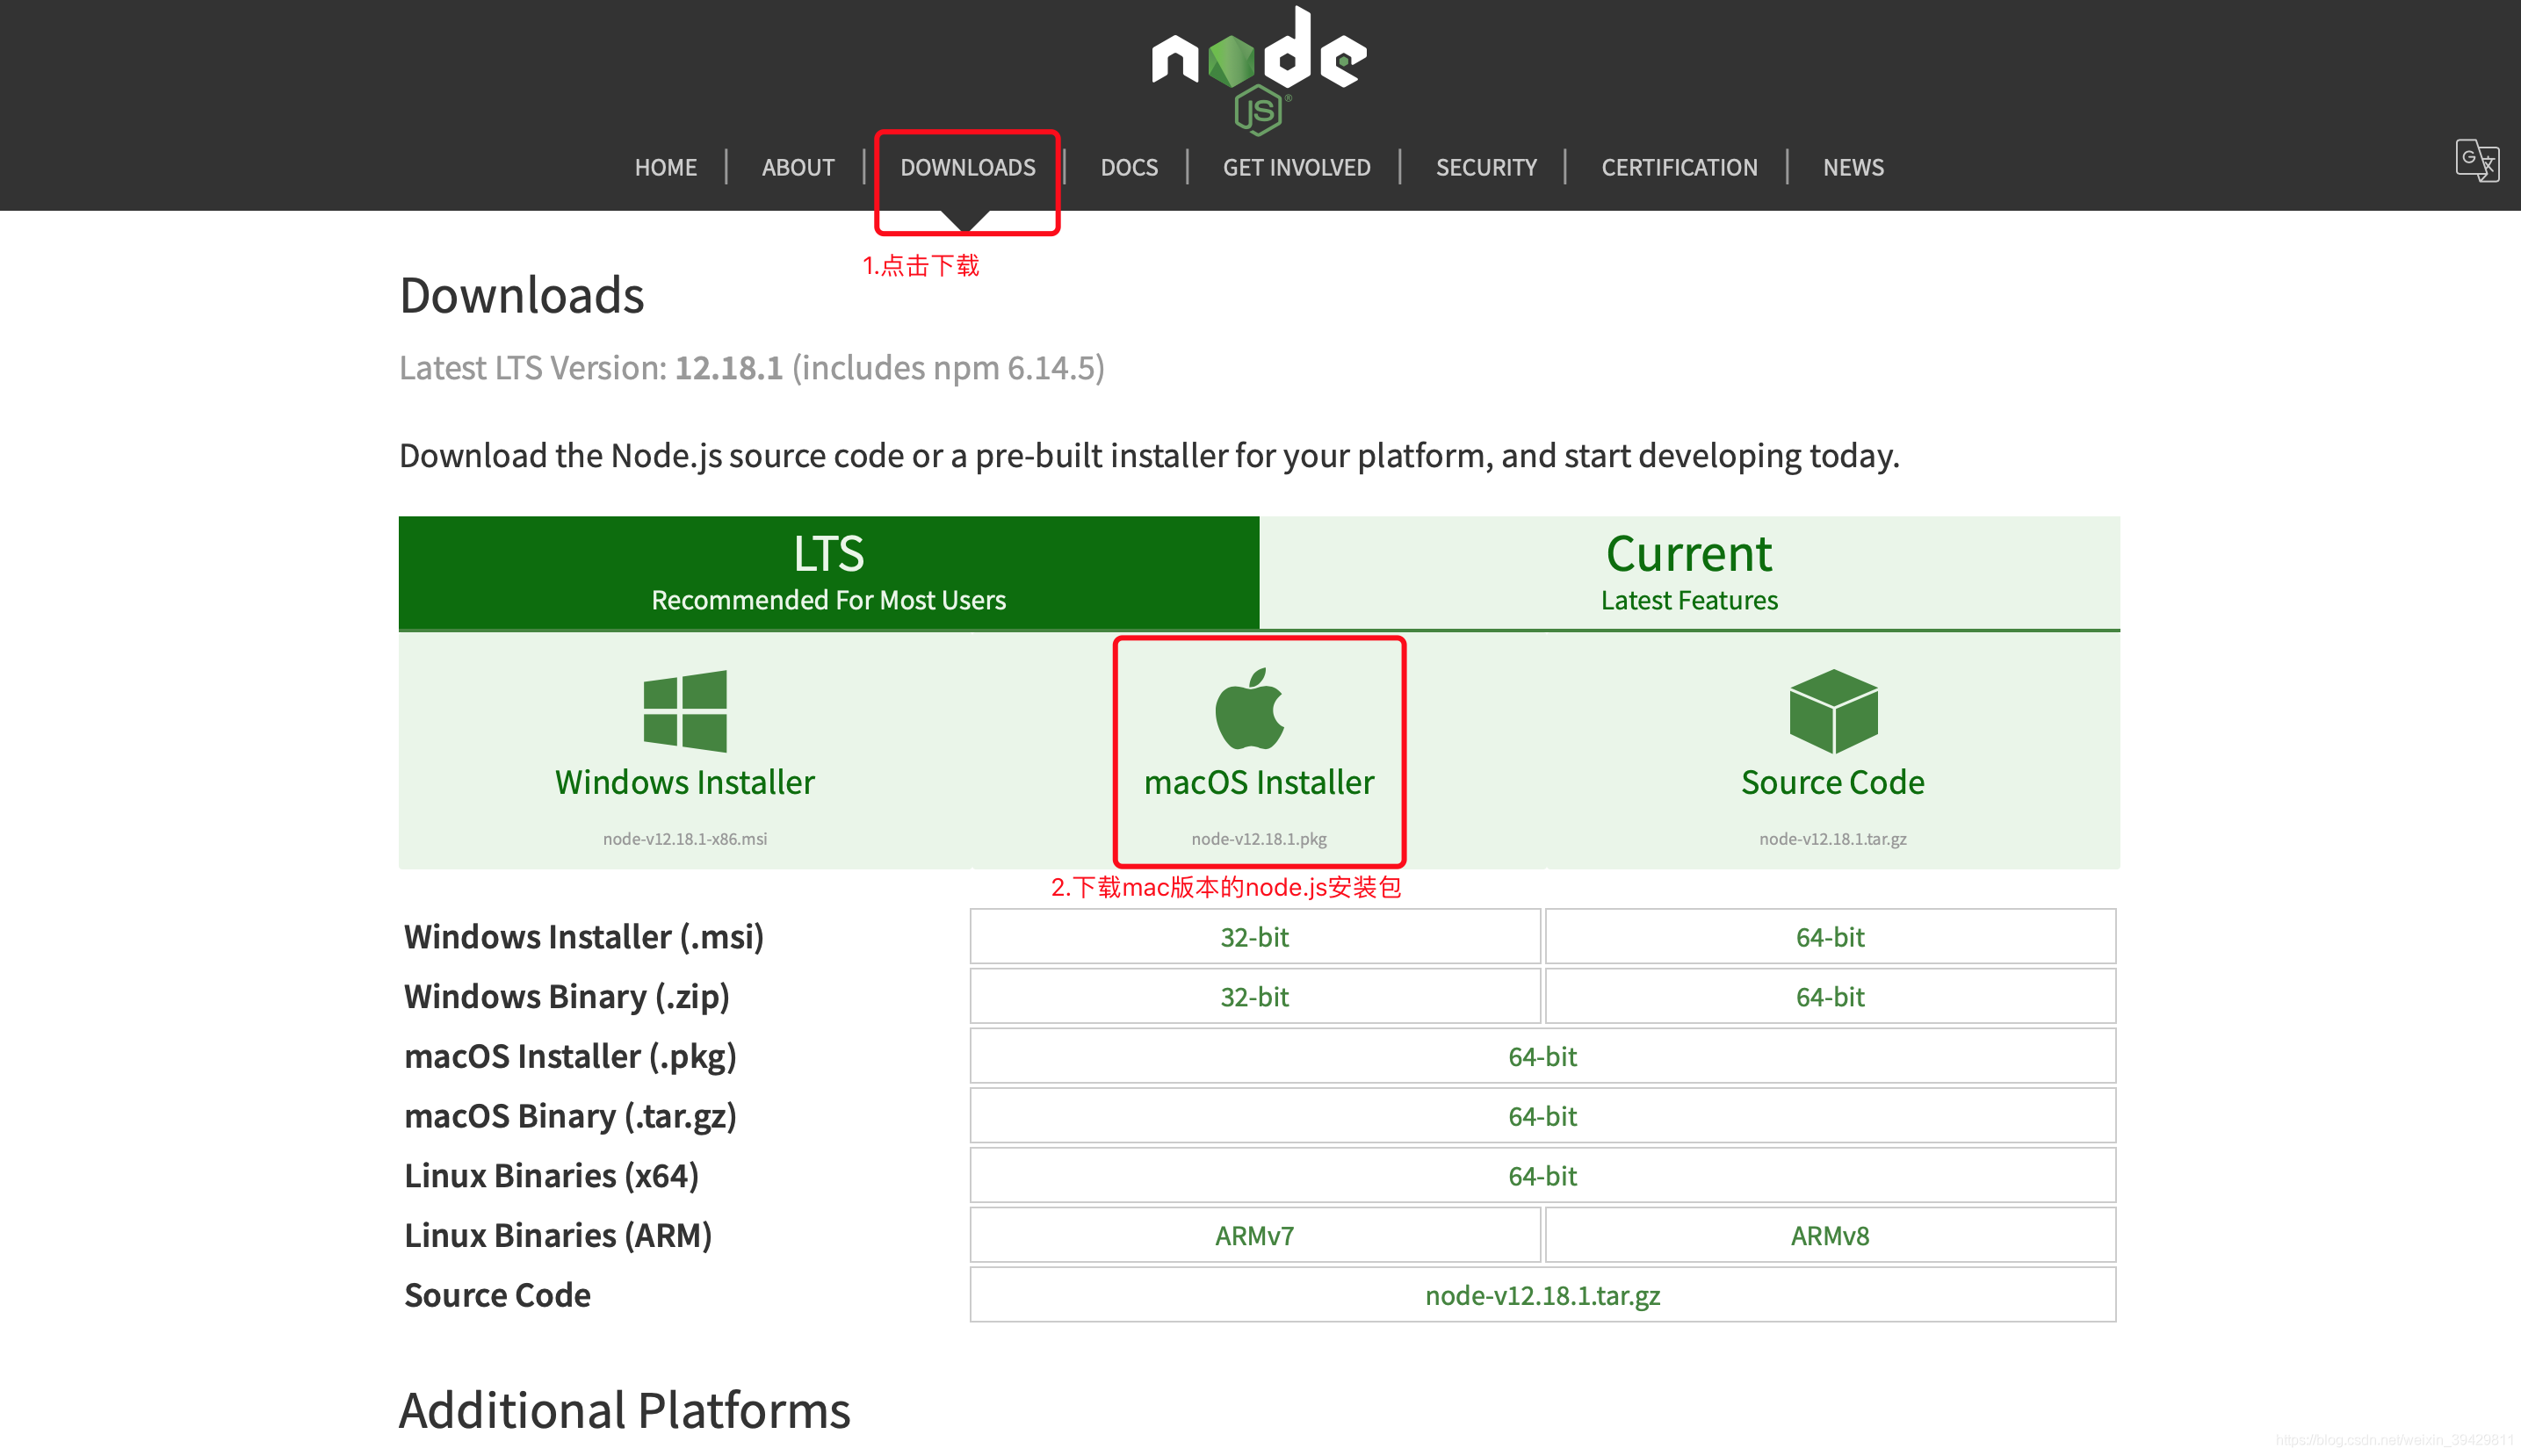Viewport: 2521px width, 1456px height.
Task: Open the NEWS menu item
Action: coord(1852,167)
